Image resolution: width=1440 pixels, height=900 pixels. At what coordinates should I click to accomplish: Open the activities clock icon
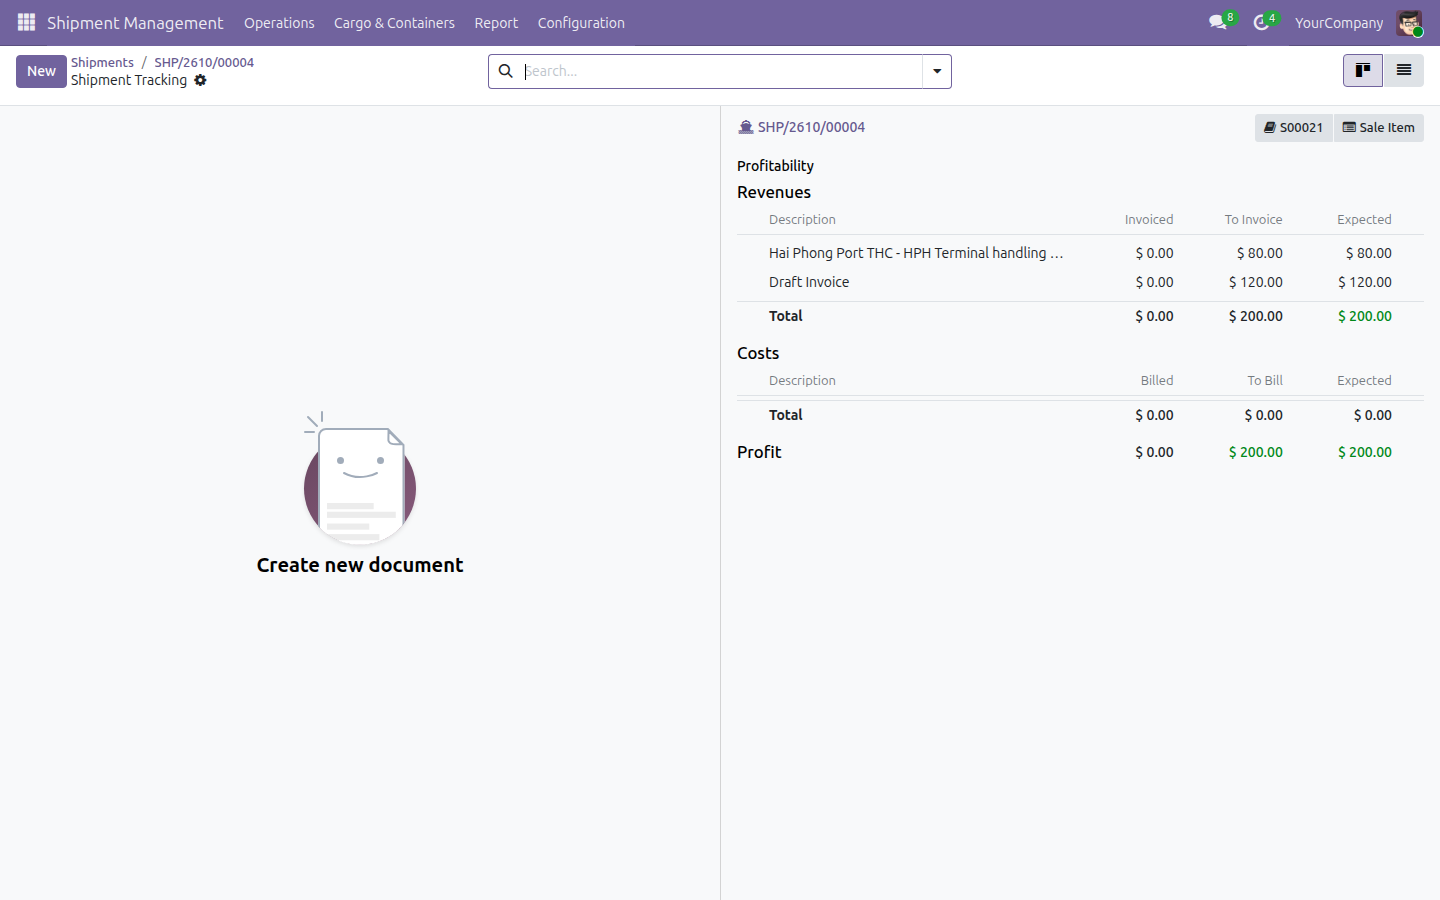pyautogui.click(x=1262, y=22)
